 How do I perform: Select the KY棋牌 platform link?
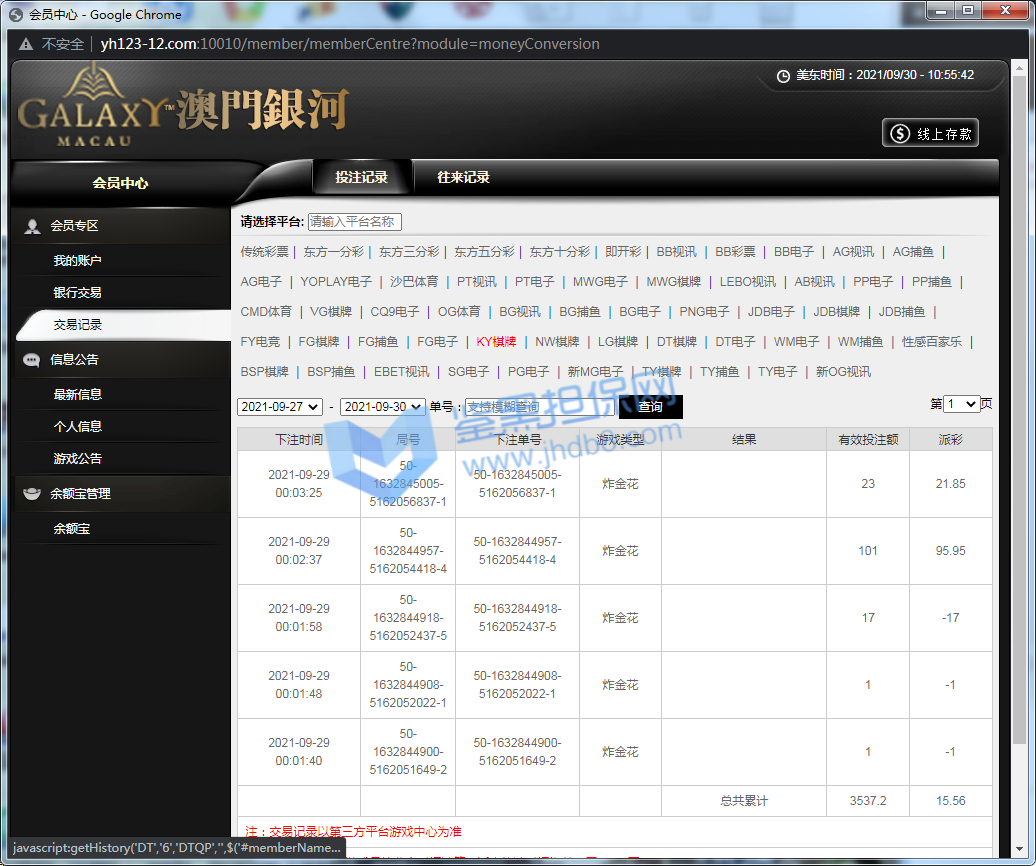(496, 342)
